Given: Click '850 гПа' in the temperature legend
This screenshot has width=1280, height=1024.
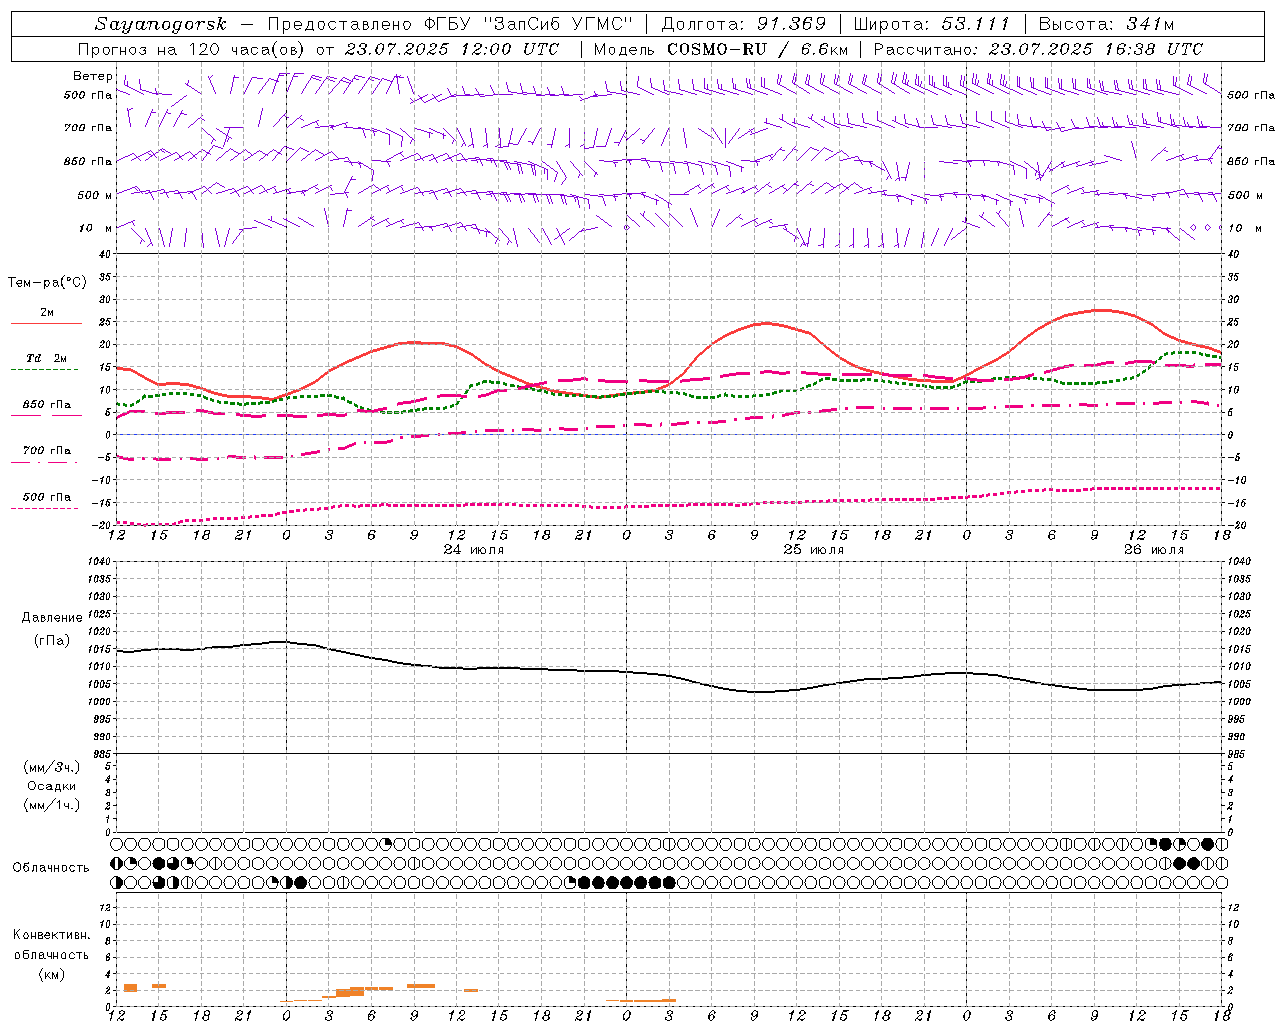Looking at the screenshot, I should (47, 404).
